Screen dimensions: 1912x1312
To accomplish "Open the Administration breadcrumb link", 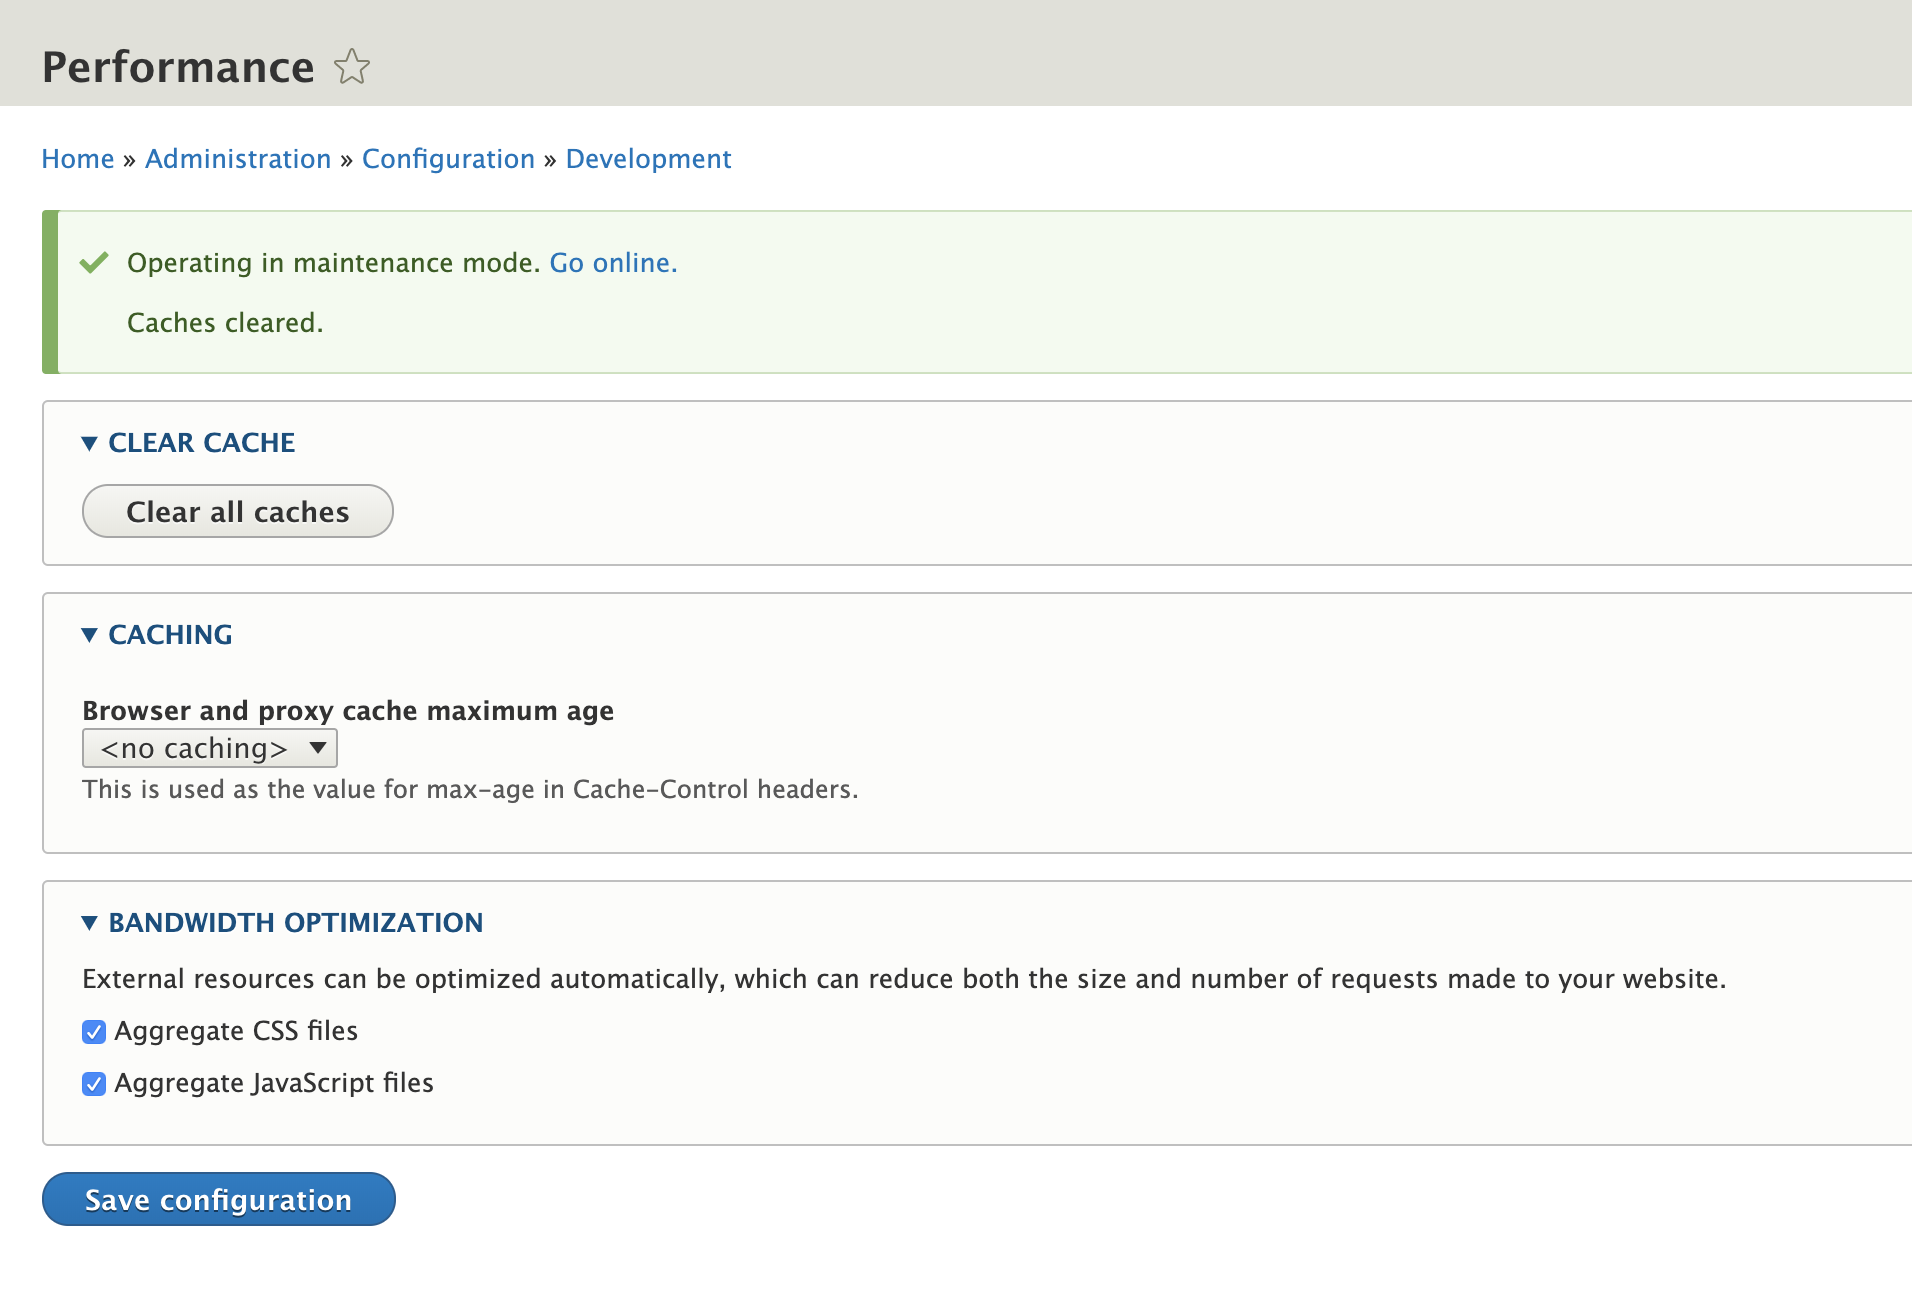I will (x=238, y=159).
